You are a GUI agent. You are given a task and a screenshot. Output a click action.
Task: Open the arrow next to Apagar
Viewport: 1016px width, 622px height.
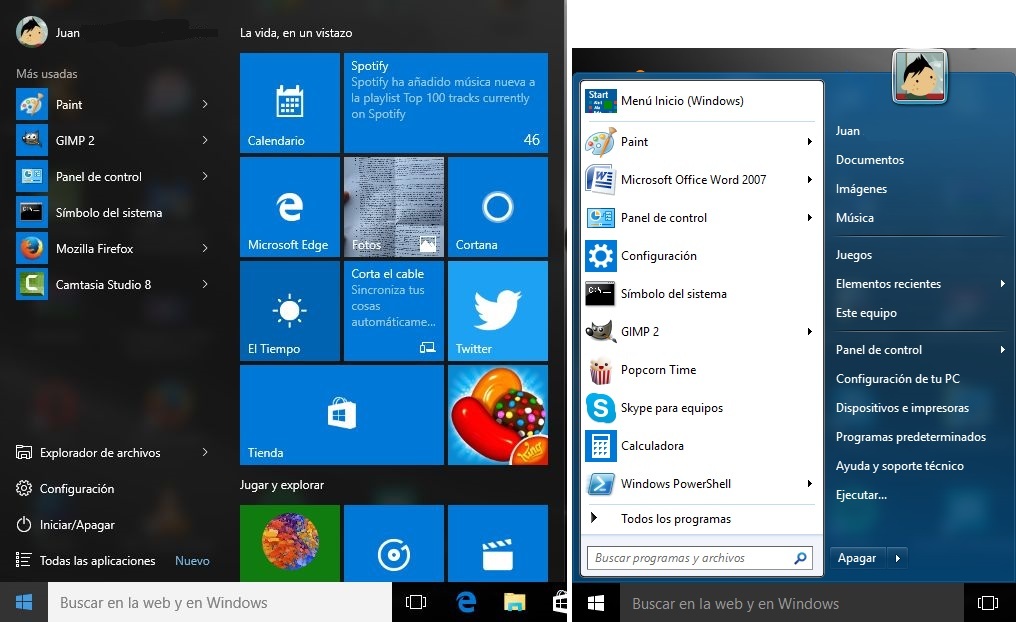coord(897,558)
